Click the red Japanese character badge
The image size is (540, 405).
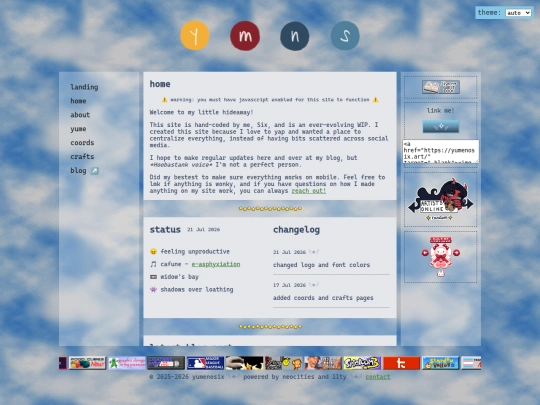click(402, 363)
